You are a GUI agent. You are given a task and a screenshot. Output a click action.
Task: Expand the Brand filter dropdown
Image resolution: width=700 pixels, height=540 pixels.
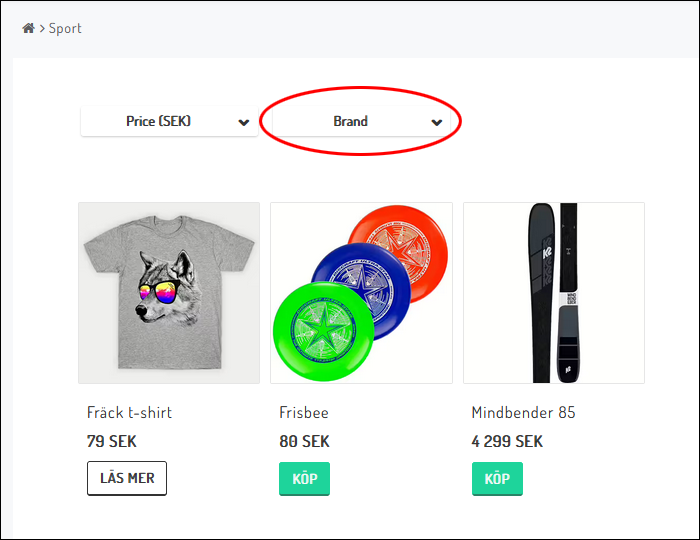pos(351,121)
